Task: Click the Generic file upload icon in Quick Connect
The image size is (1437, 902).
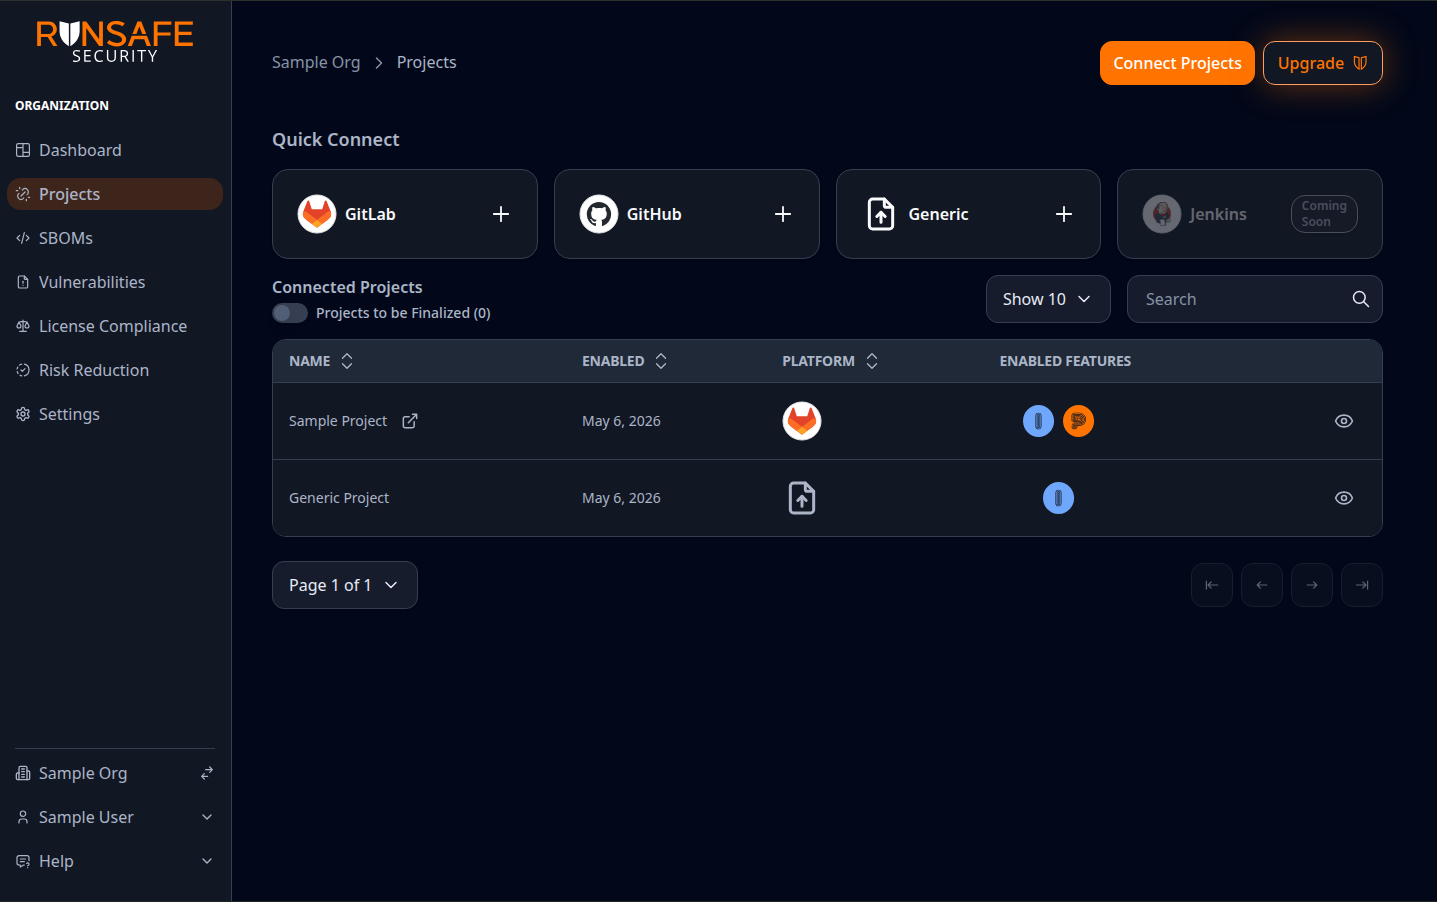Action: (881, 214)
